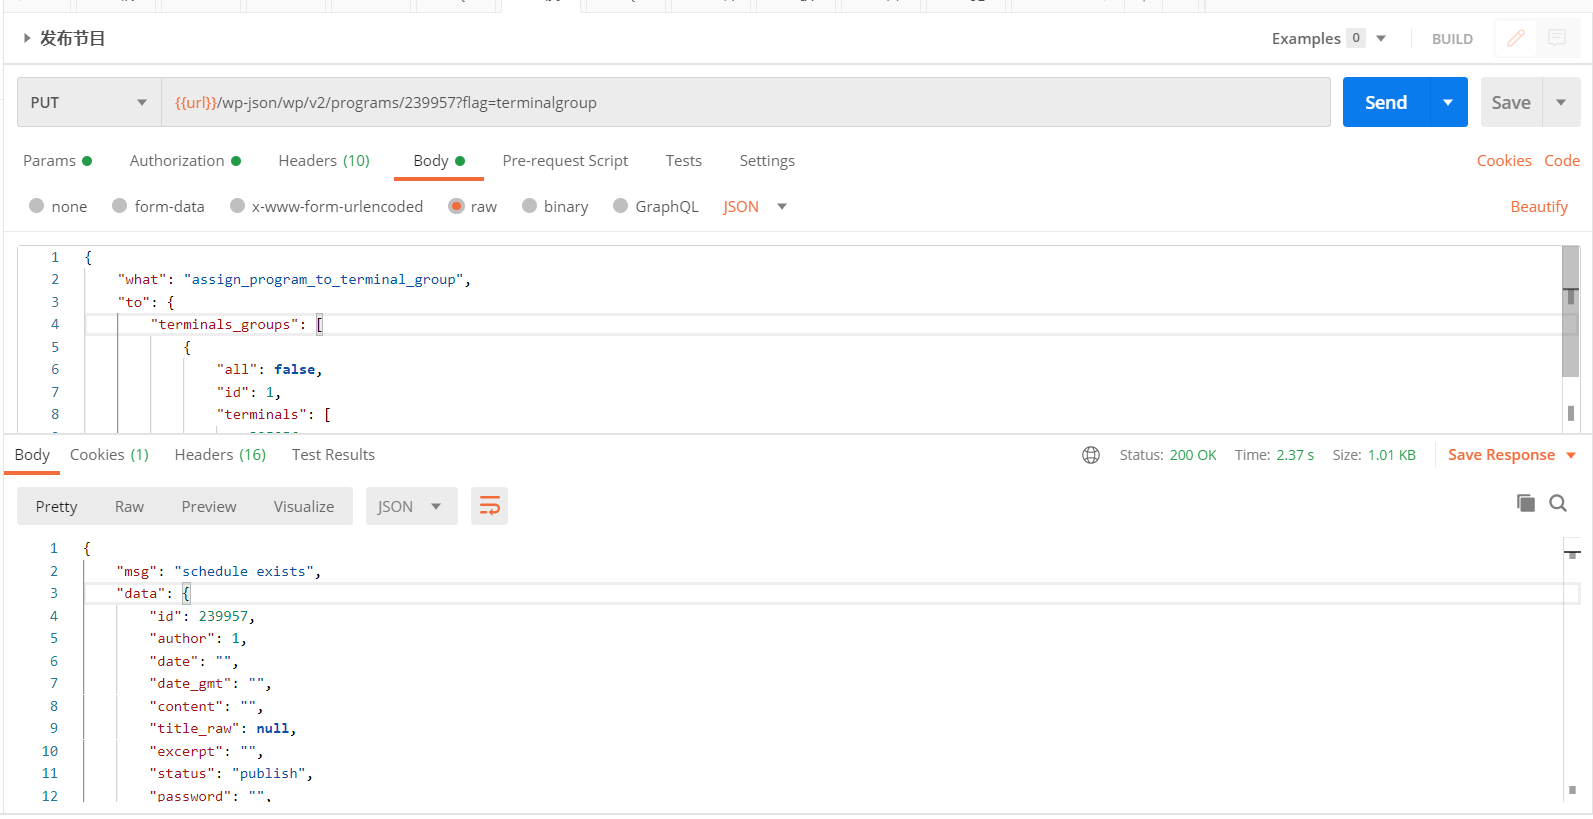Image resolution: width=1593 pixels, height=819 pixels.
Task: Open search in response body
Action: [x=1558, y=503]
